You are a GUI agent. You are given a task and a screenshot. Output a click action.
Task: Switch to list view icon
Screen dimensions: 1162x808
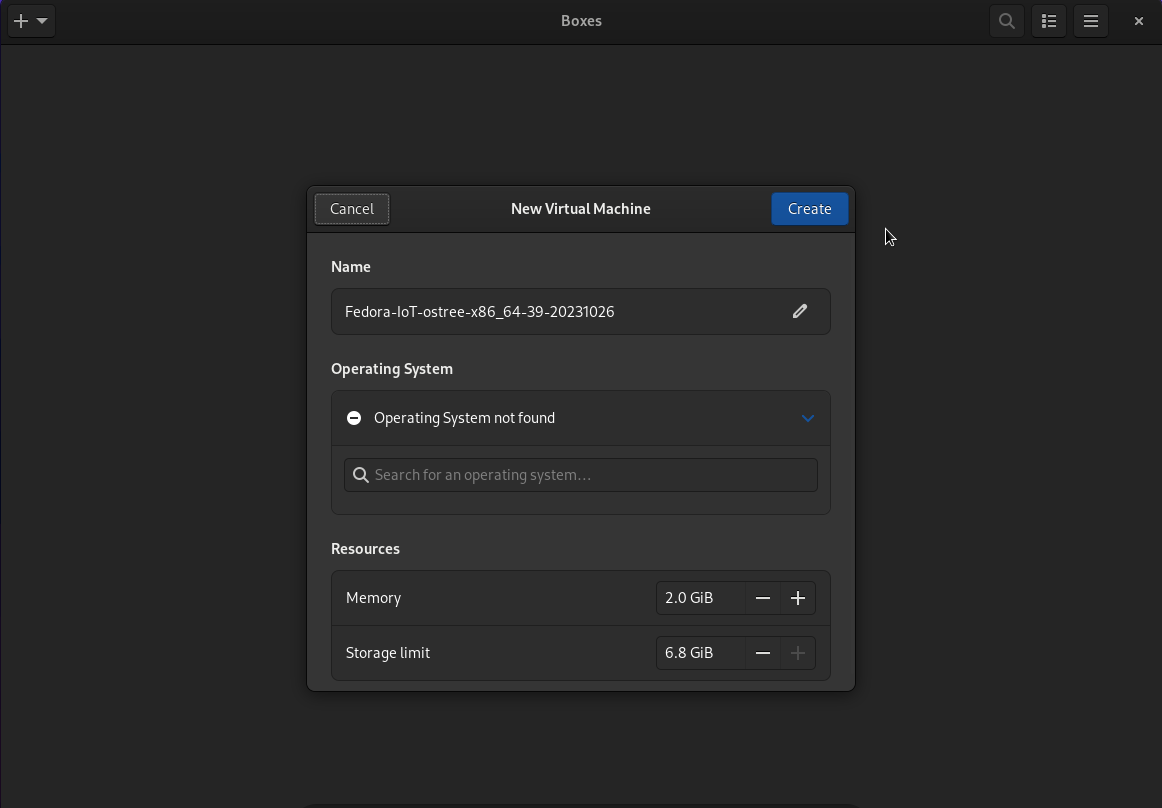click(x=1049, y=21)
